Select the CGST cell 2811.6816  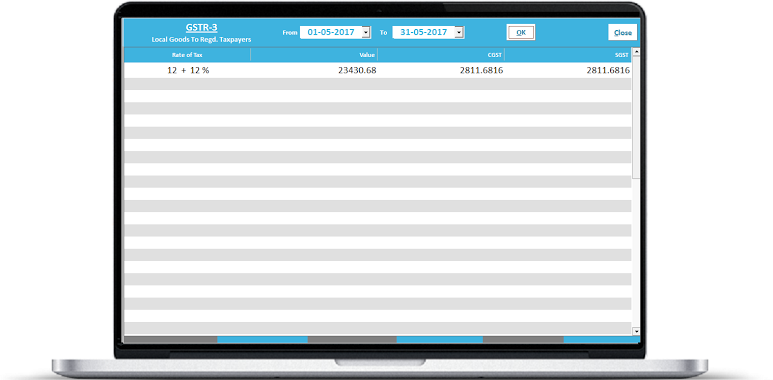pyautogui.click(x=441, y=70)
